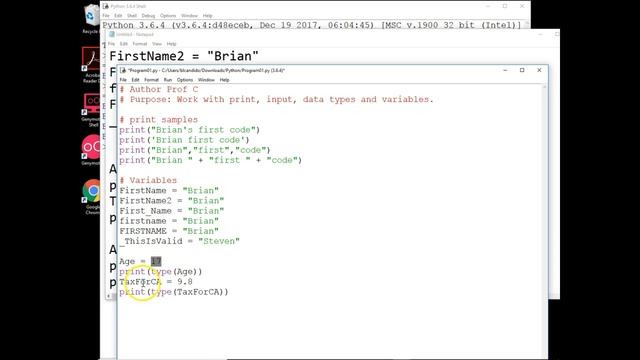Screen dimensions: 640x360
Task: Close the Python Shell window
Action: [x=522, y=6]
